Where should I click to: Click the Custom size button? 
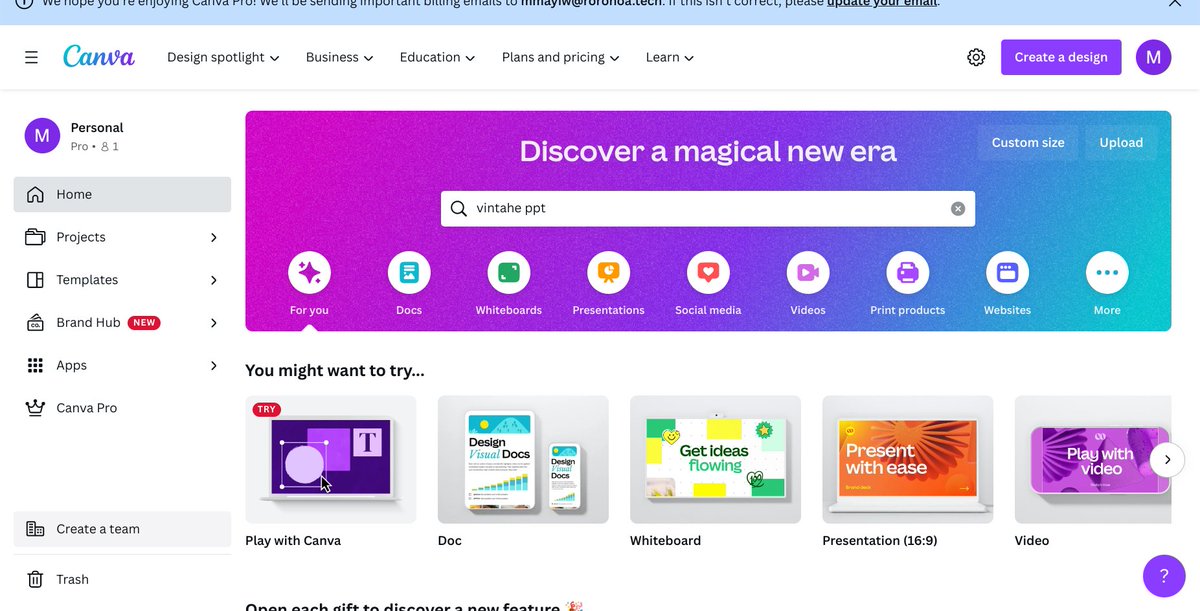click(x=1028, y=143)
